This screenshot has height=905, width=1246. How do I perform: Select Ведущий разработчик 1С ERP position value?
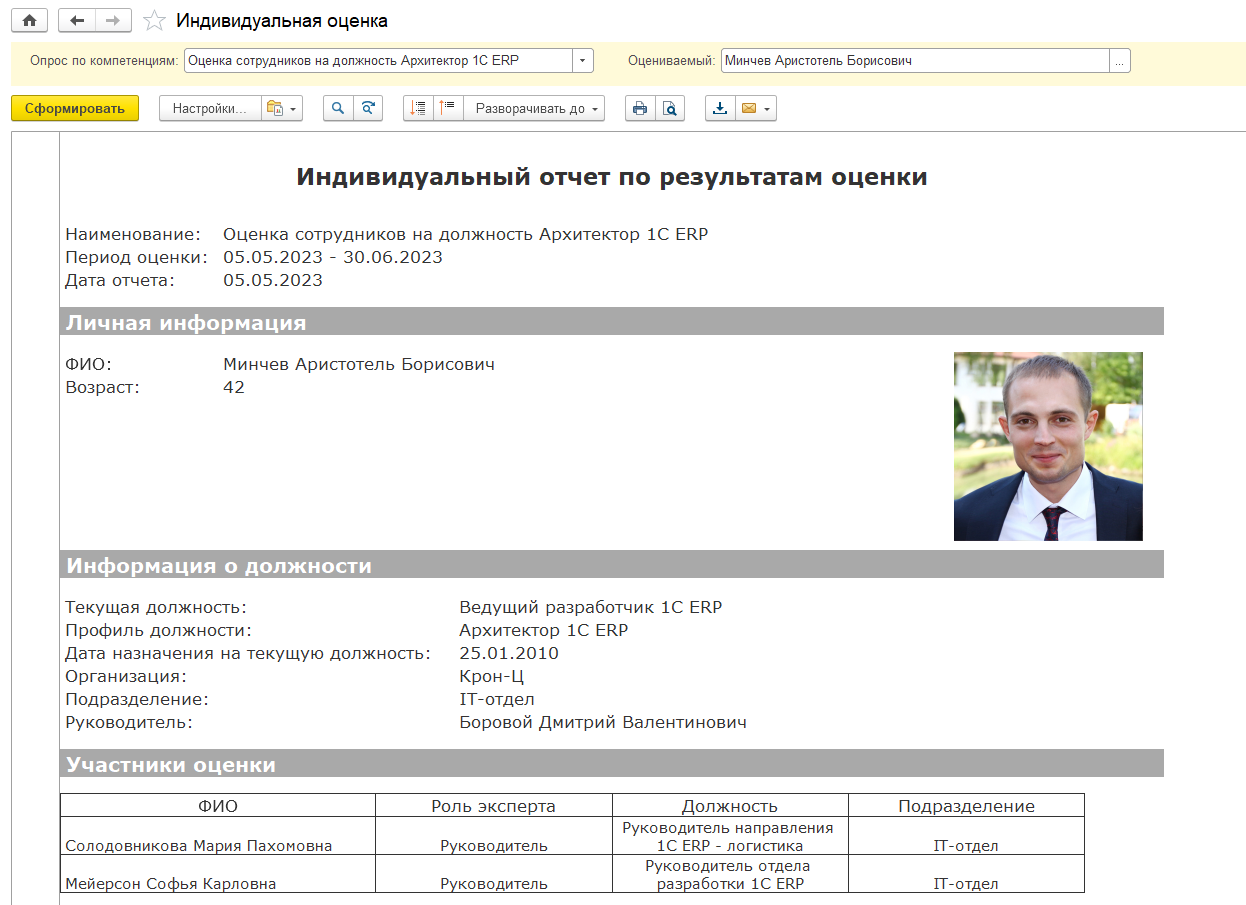pyautogui.click(x=590, y=607)
